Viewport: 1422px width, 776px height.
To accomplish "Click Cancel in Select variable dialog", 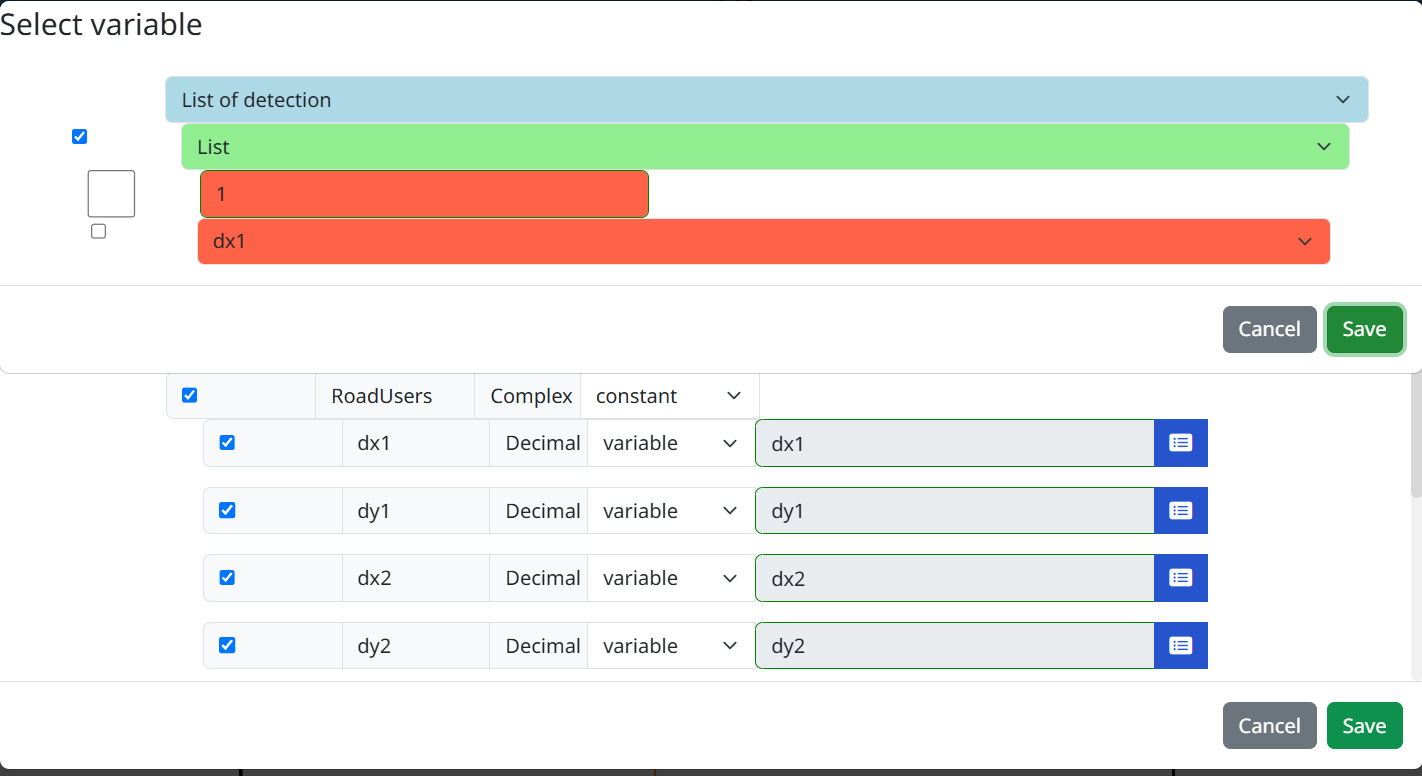I will (1269, 329).
